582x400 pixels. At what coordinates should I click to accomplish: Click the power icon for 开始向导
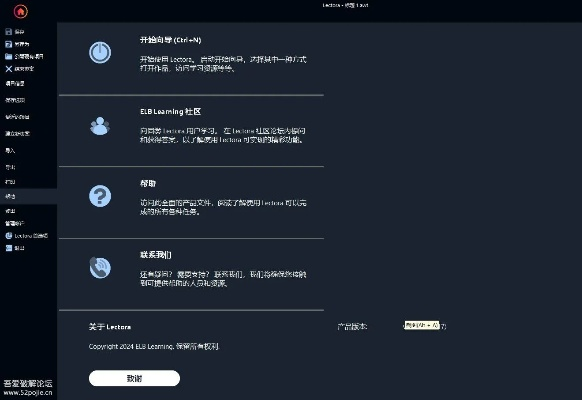coord(100,52)
